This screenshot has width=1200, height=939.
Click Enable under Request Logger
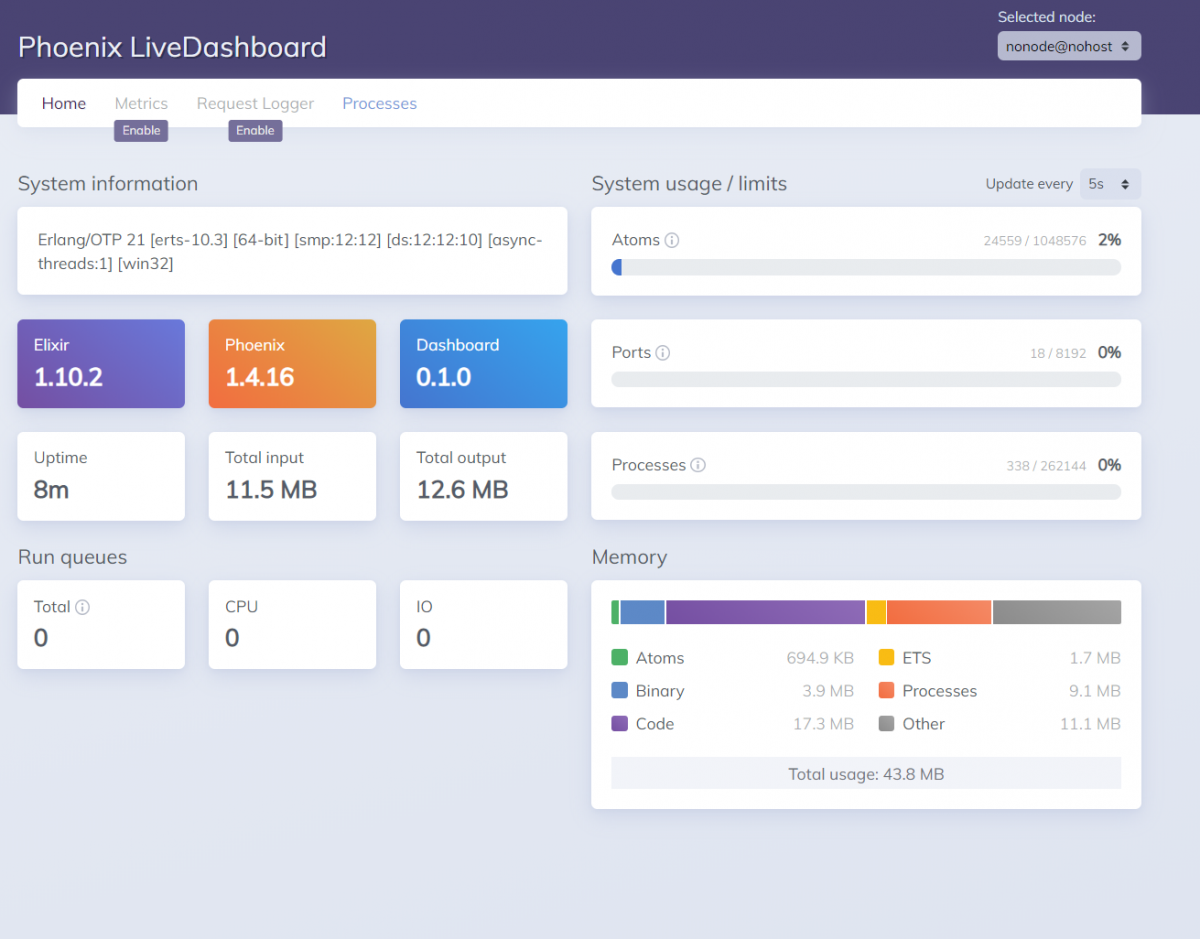point(255,130)
